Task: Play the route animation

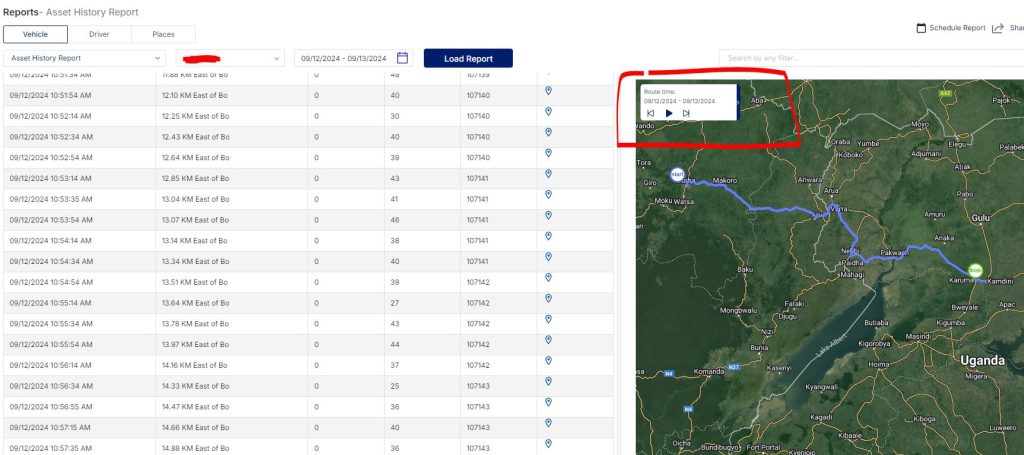Action: (x=669, y=113)
